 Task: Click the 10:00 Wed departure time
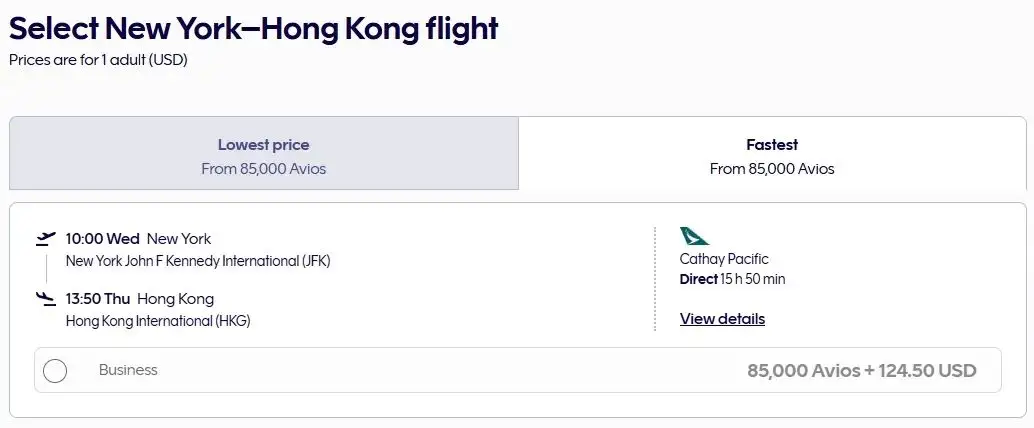102,239
